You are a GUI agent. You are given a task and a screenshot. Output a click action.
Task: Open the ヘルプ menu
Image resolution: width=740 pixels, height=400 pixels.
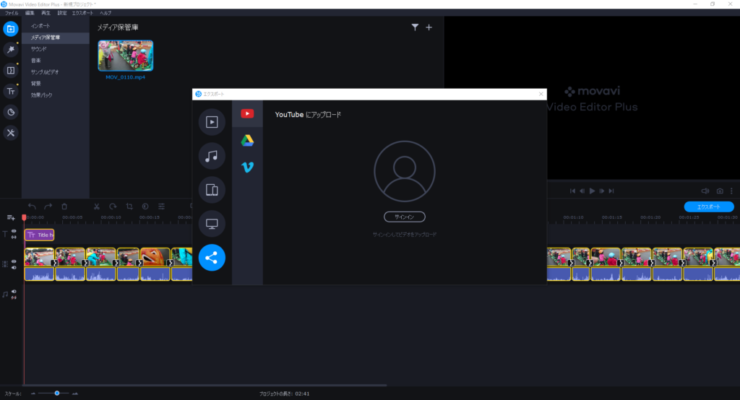[x=106, y=13]
